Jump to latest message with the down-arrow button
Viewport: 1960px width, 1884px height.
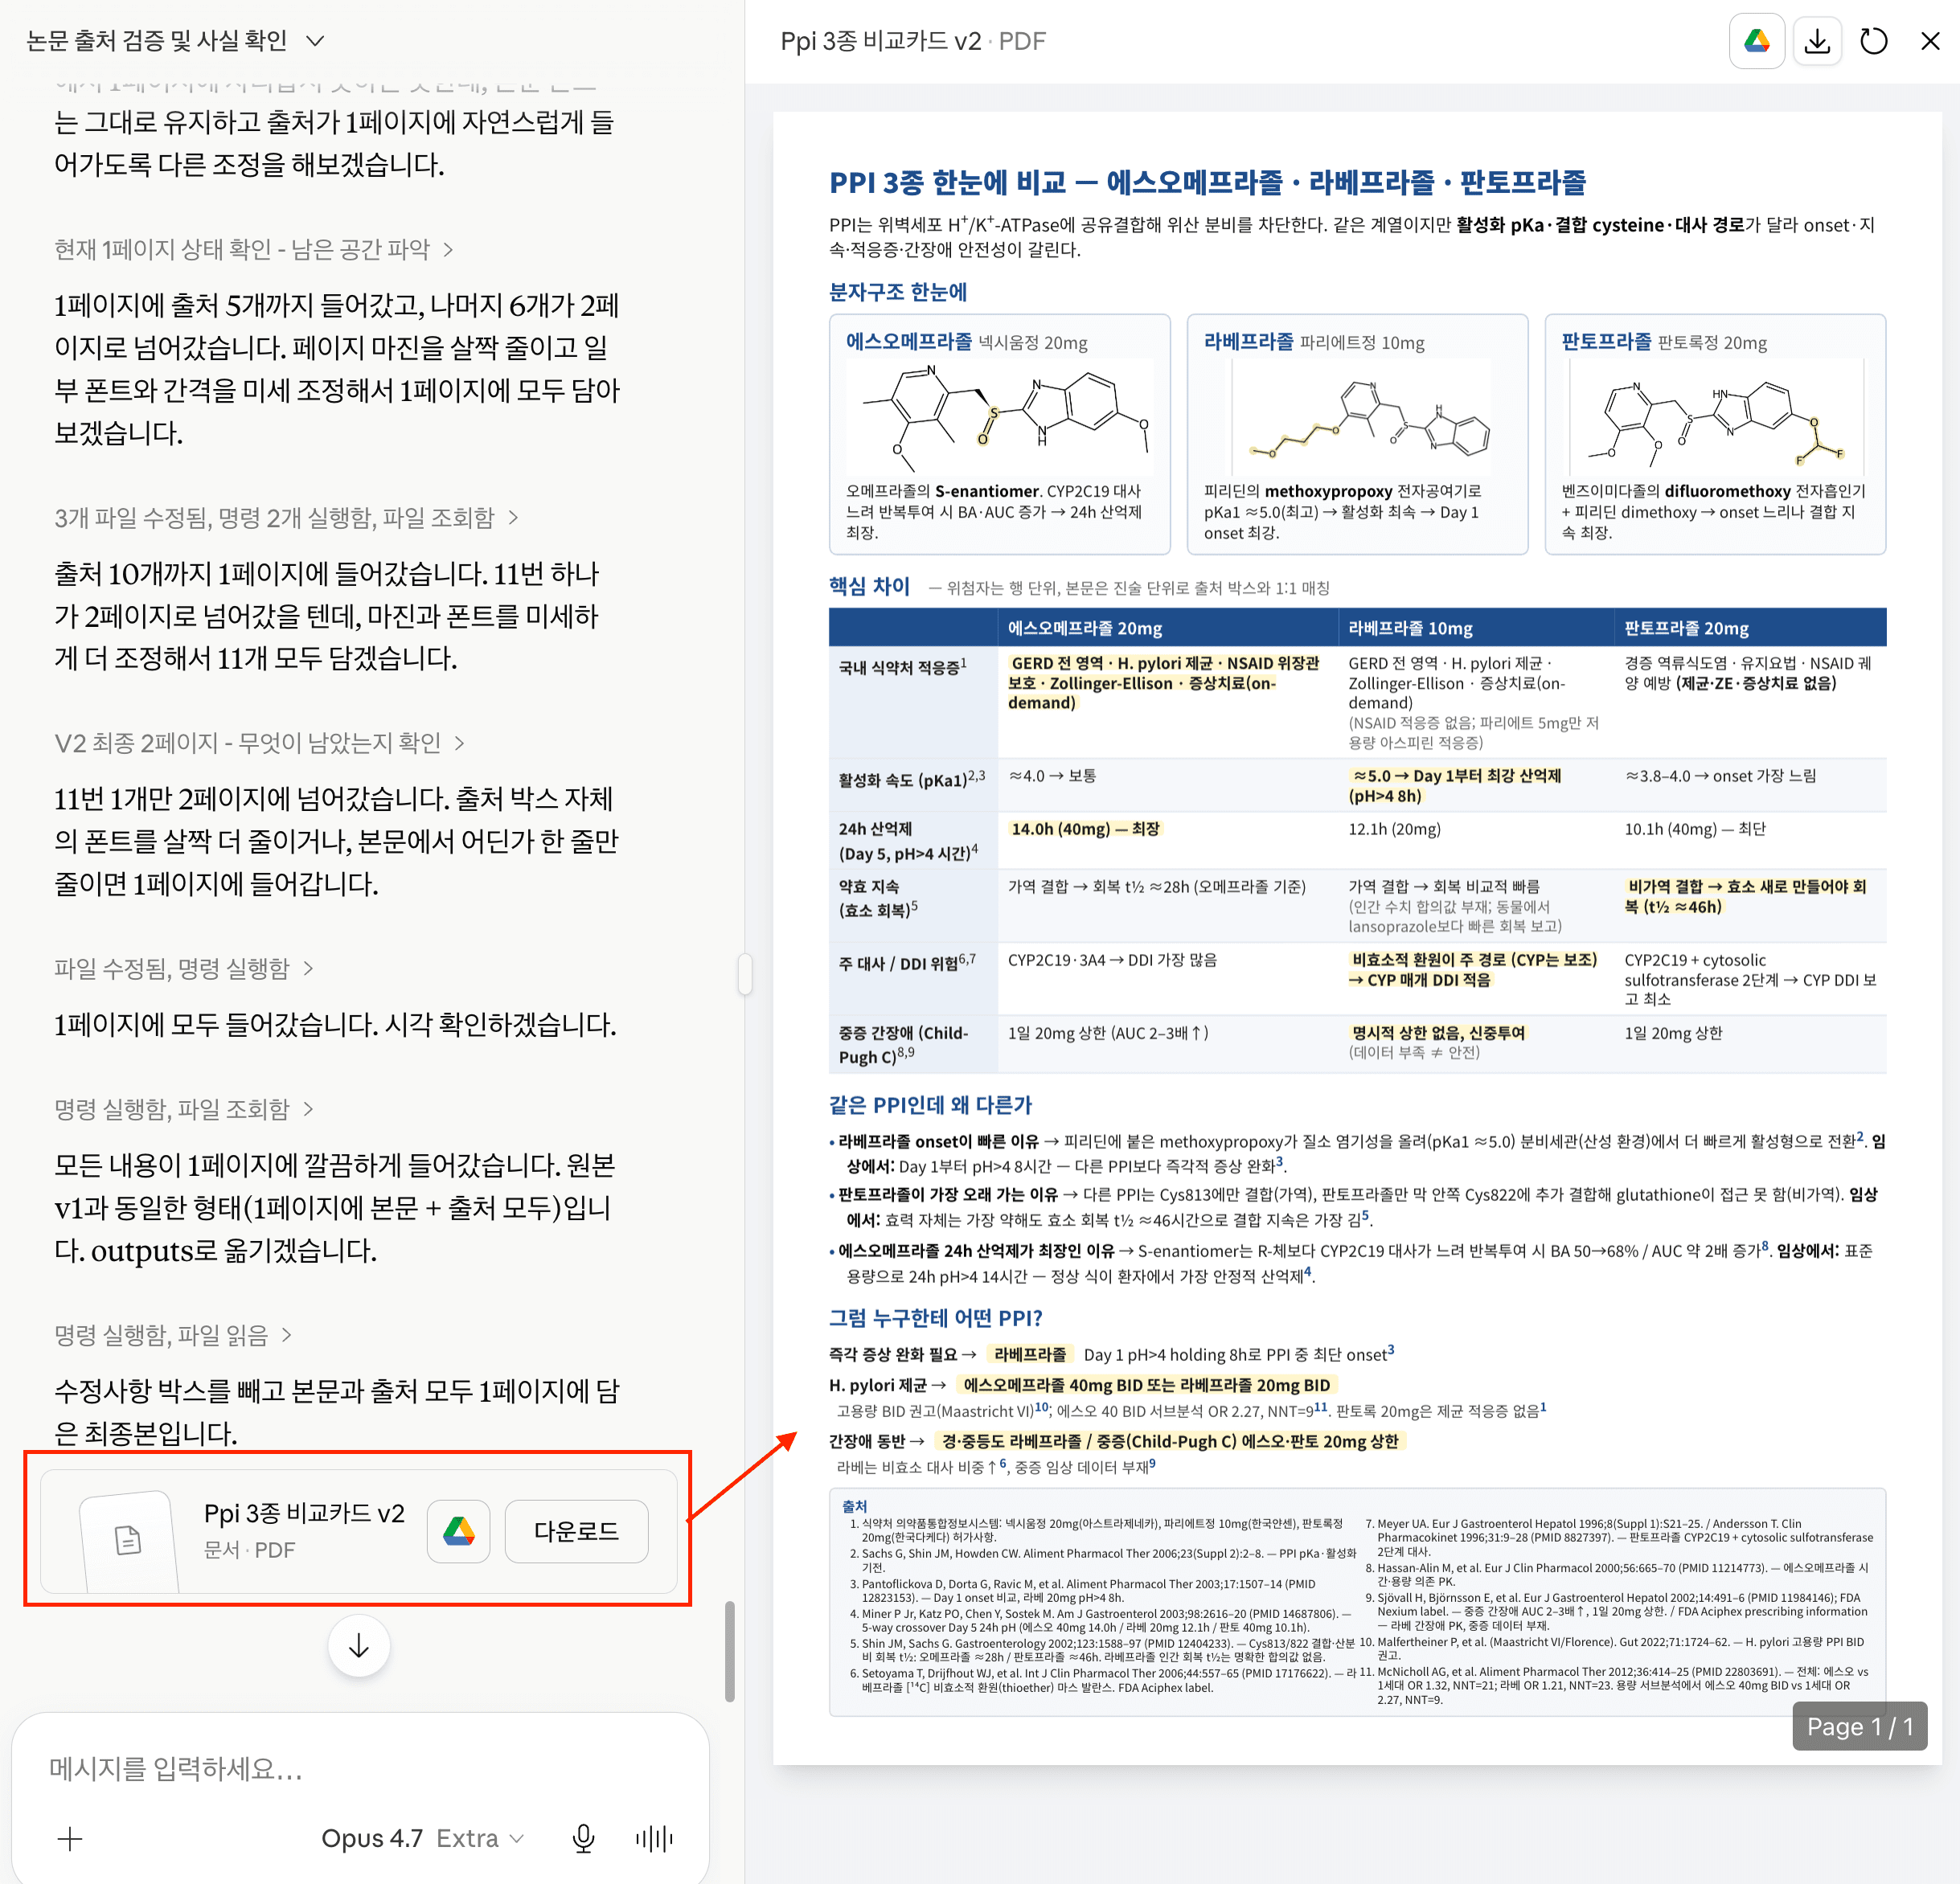tap(359, 1646)
